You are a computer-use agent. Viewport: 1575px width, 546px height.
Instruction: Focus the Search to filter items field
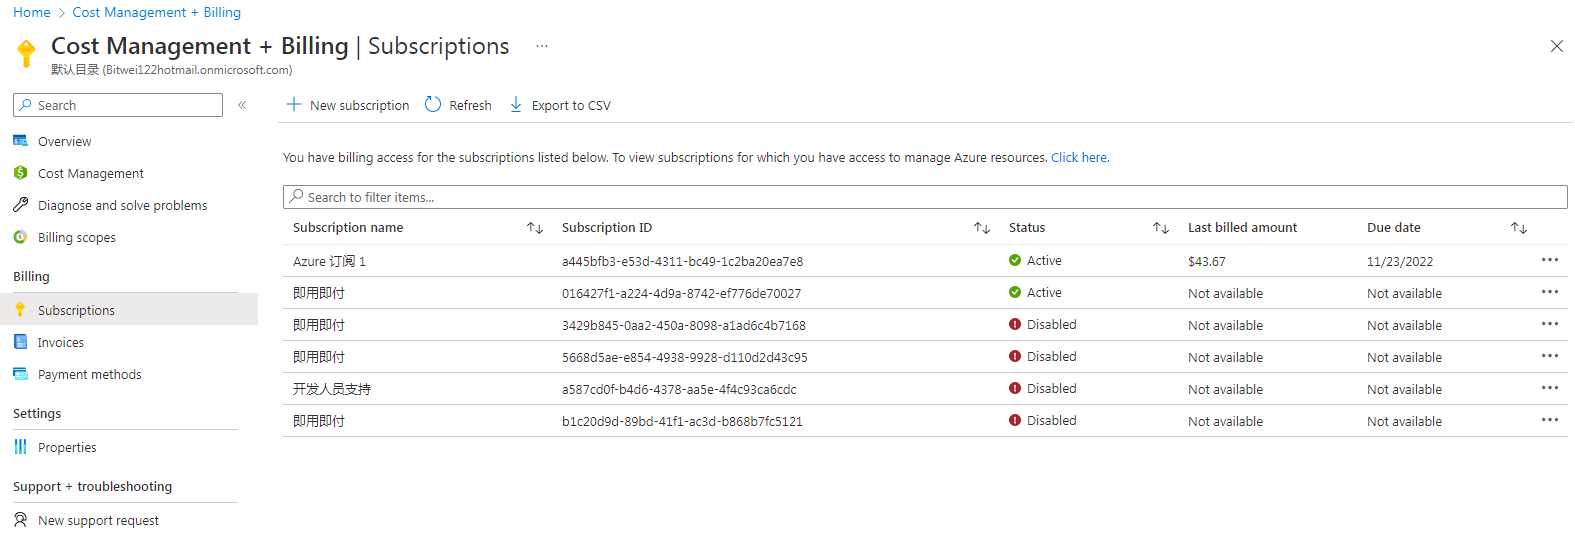point(925,197)
